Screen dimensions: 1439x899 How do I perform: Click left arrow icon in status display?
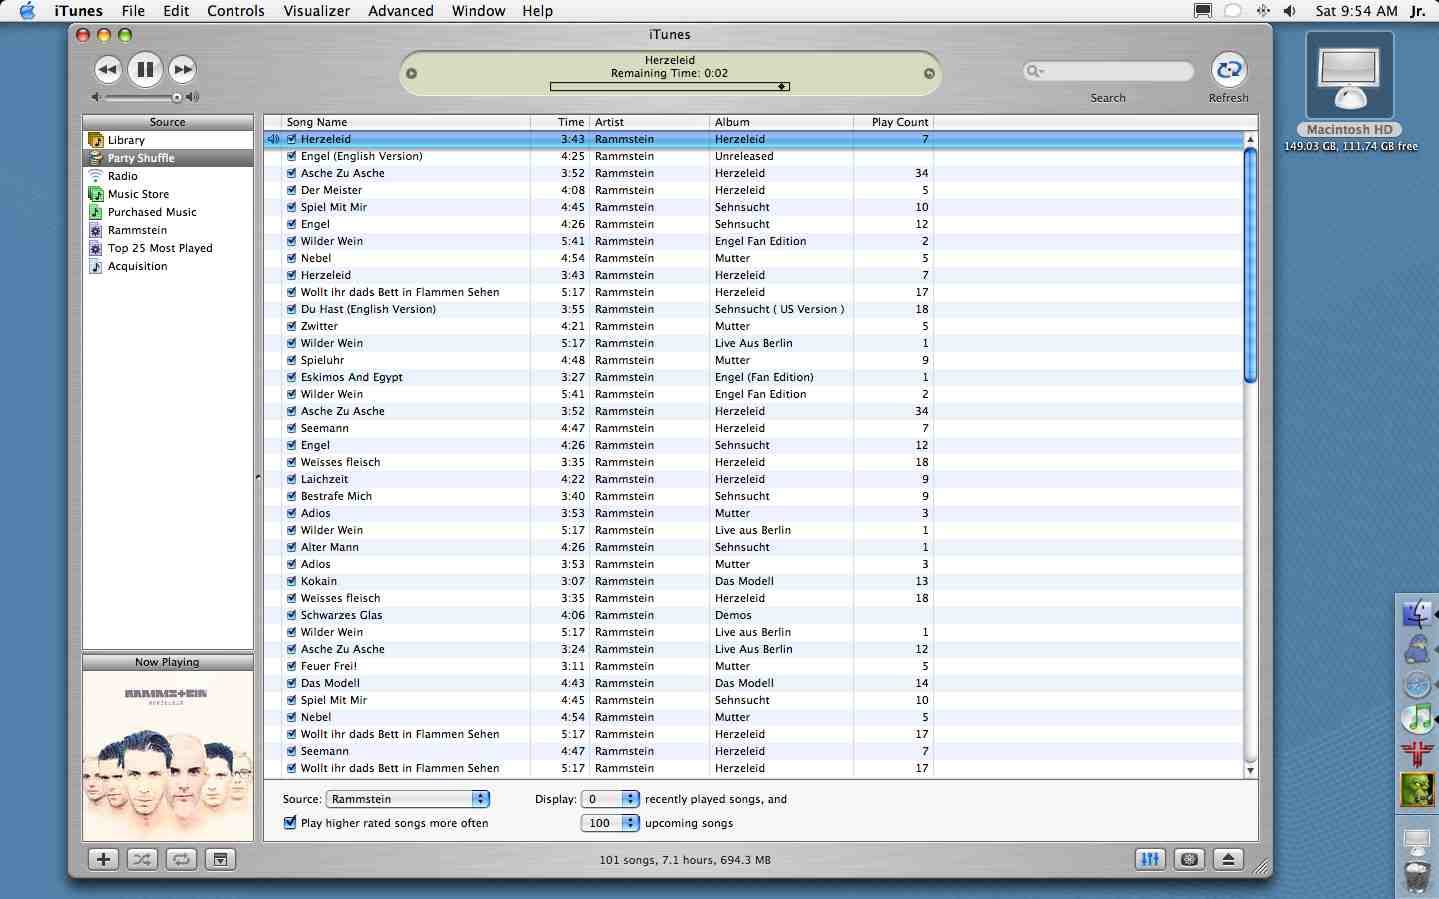click(411, 73)
